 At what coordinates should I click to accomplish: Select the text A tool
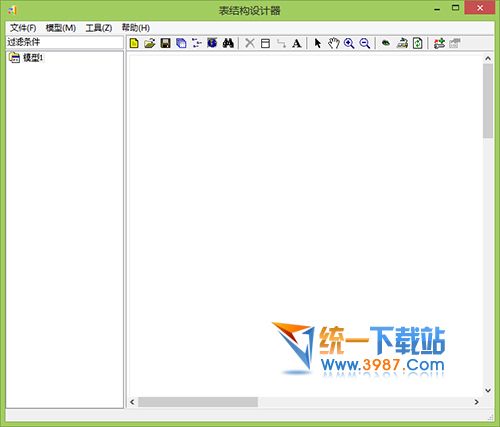[296, 43]
